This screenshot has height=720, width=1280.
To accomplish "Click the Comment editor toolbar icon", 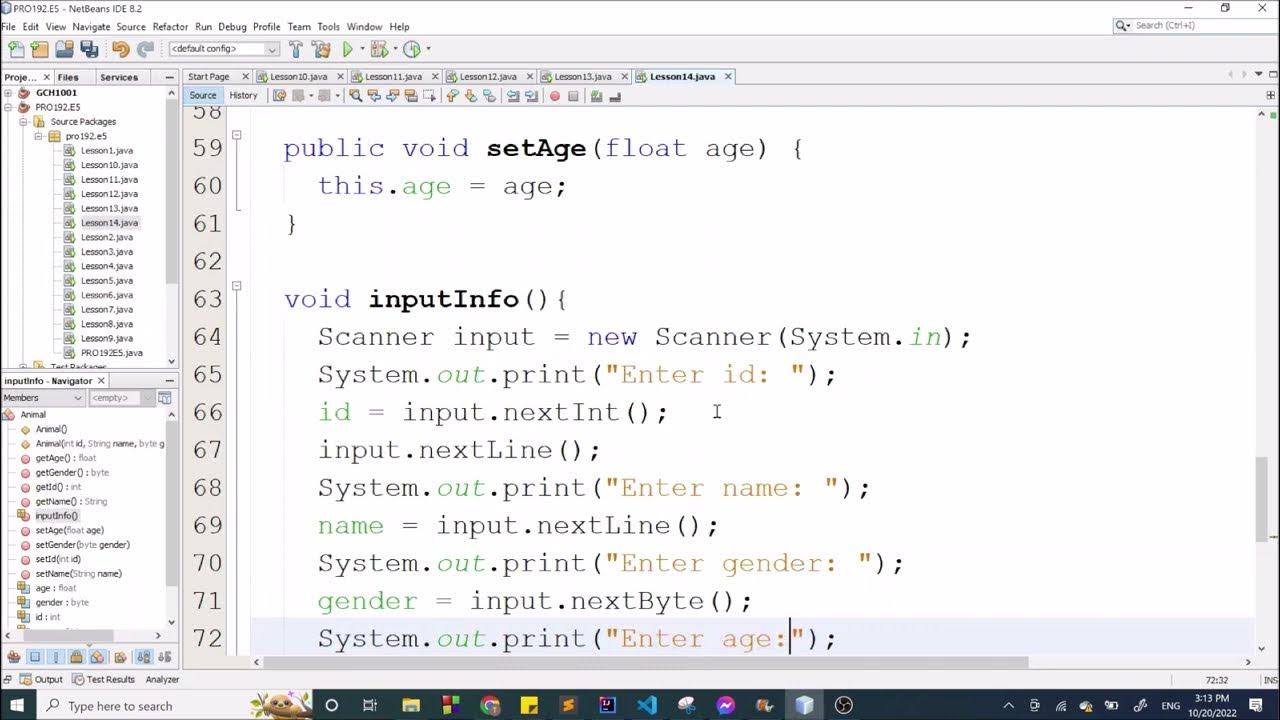I will 597,96.
